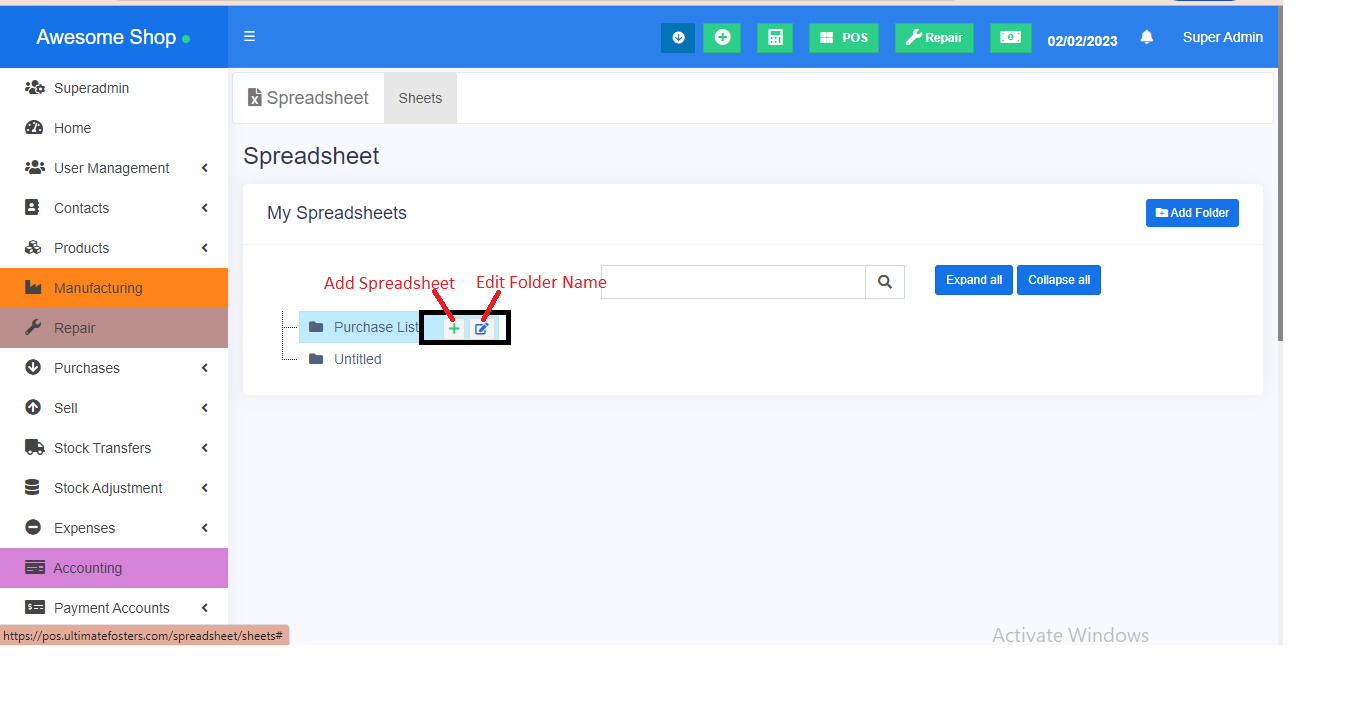The height and width of the screenshot is (712, 1364).
Task: Expand the User Management menu
Action: (112, 168)
